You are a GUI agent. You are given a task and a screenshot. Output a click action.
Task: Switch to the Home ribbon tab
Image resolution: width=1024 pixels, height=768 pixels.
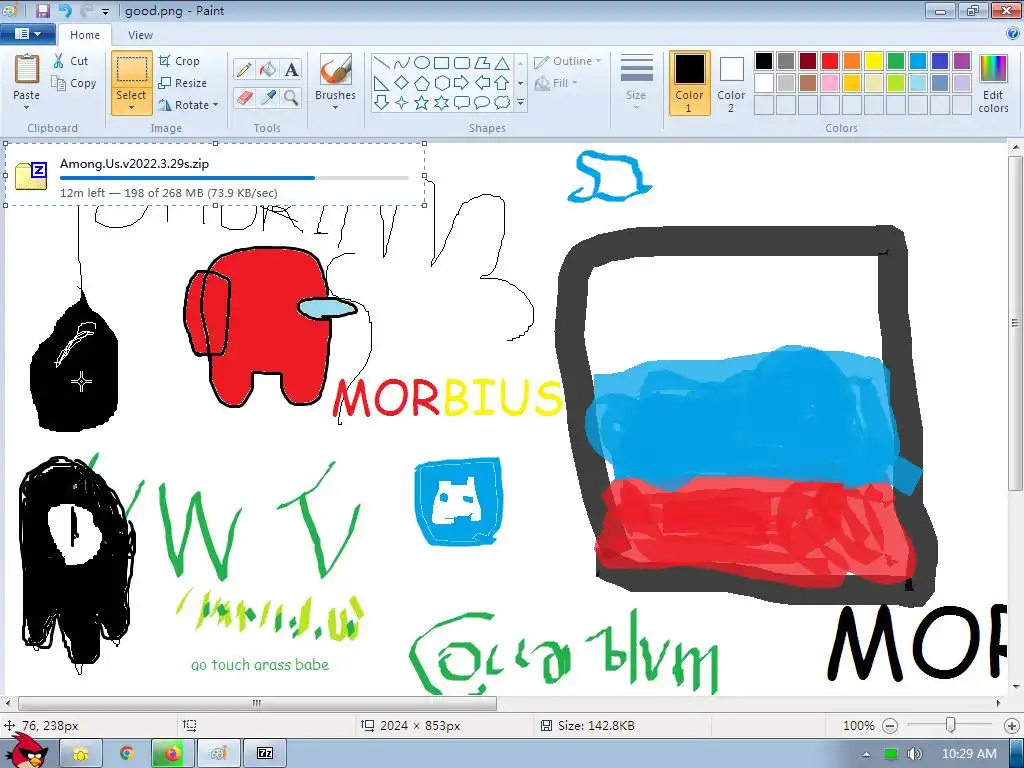(x=85, y=35)
